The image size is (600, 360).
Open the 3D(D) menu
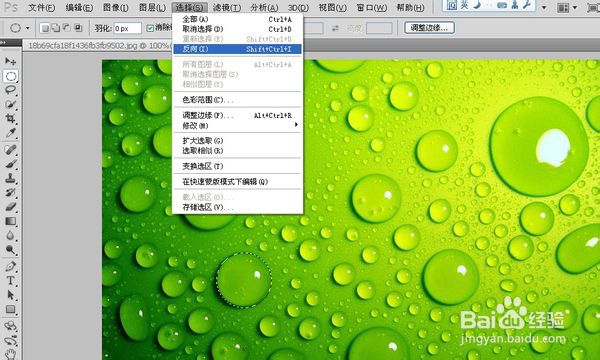click(x=298, y=7)
